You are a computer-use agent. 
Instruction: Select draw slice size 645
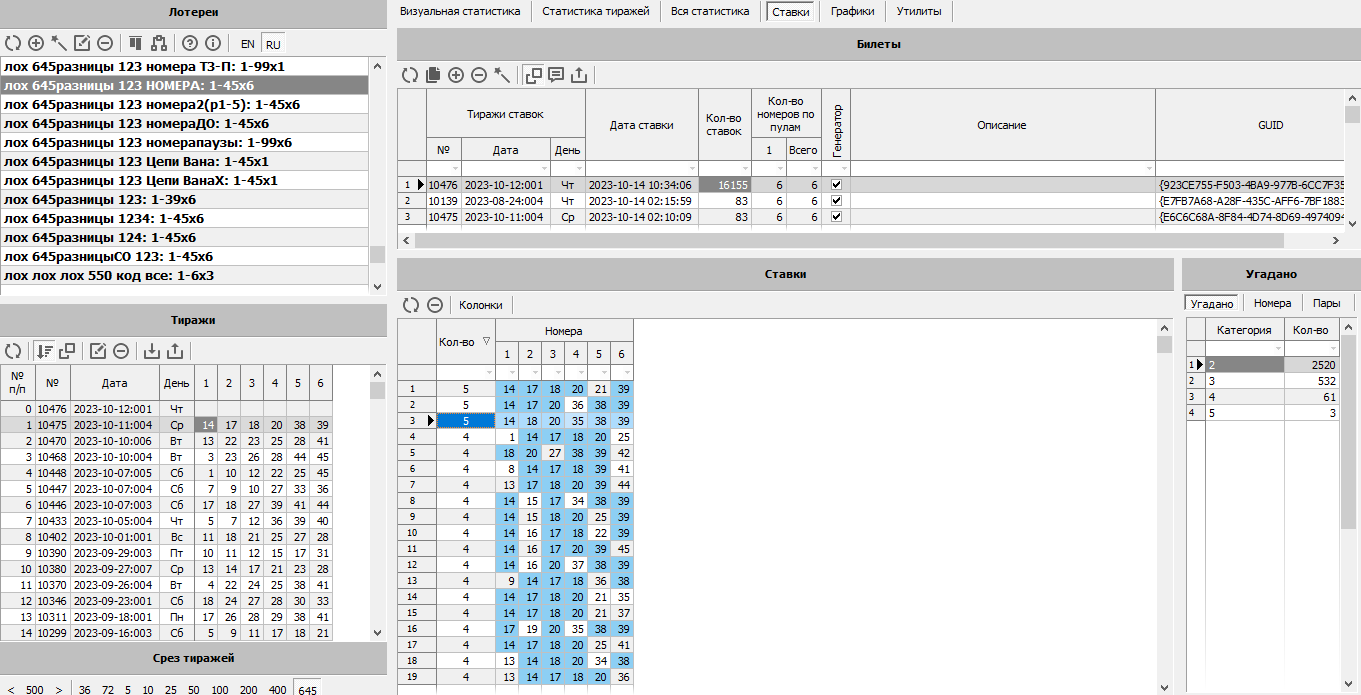tap(307, 690)
